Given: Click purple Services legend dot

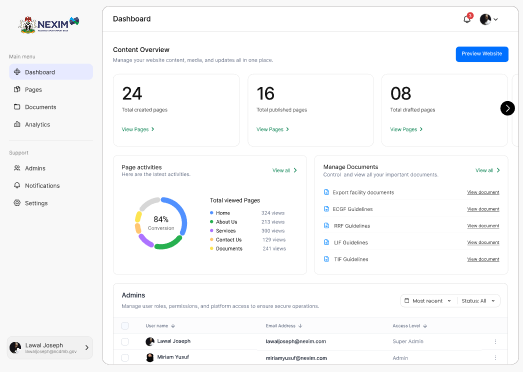Looking at the screenshot, I should coord(212,231).
